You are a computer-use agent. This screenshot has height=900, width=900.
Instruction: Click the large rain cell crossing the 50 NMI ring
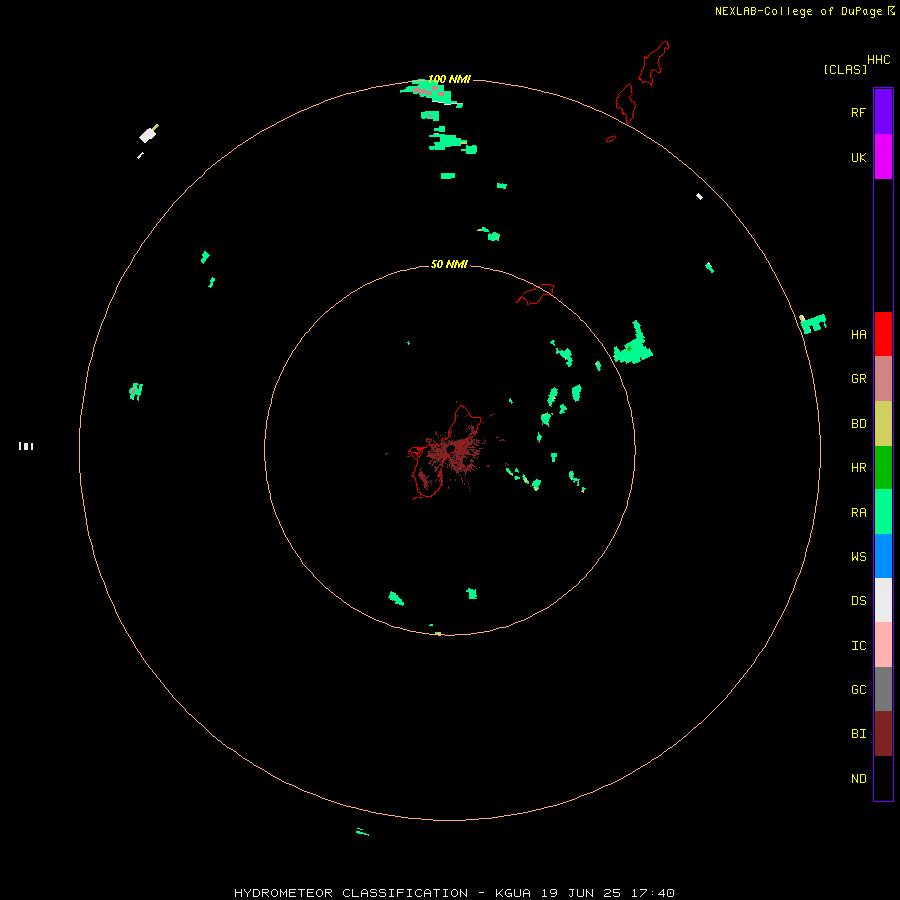pos(633,346)
